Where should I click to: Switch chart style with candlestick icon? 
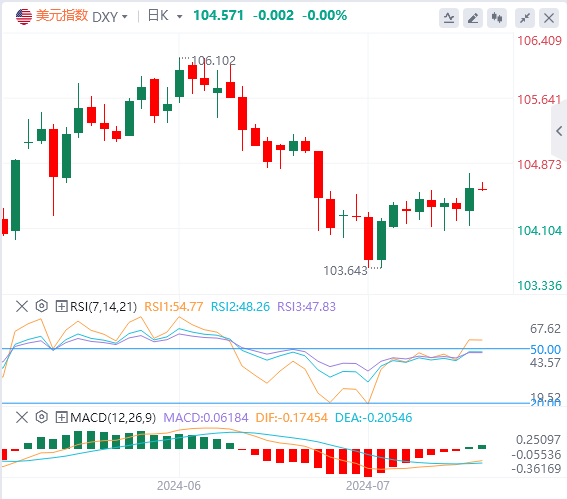click(497, 18)
